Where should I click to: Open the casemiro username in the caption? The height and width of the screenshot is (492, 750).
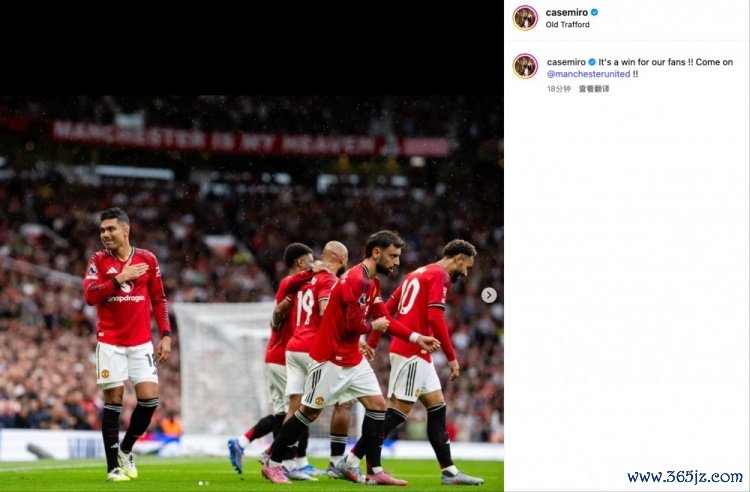tap(566, 62)
